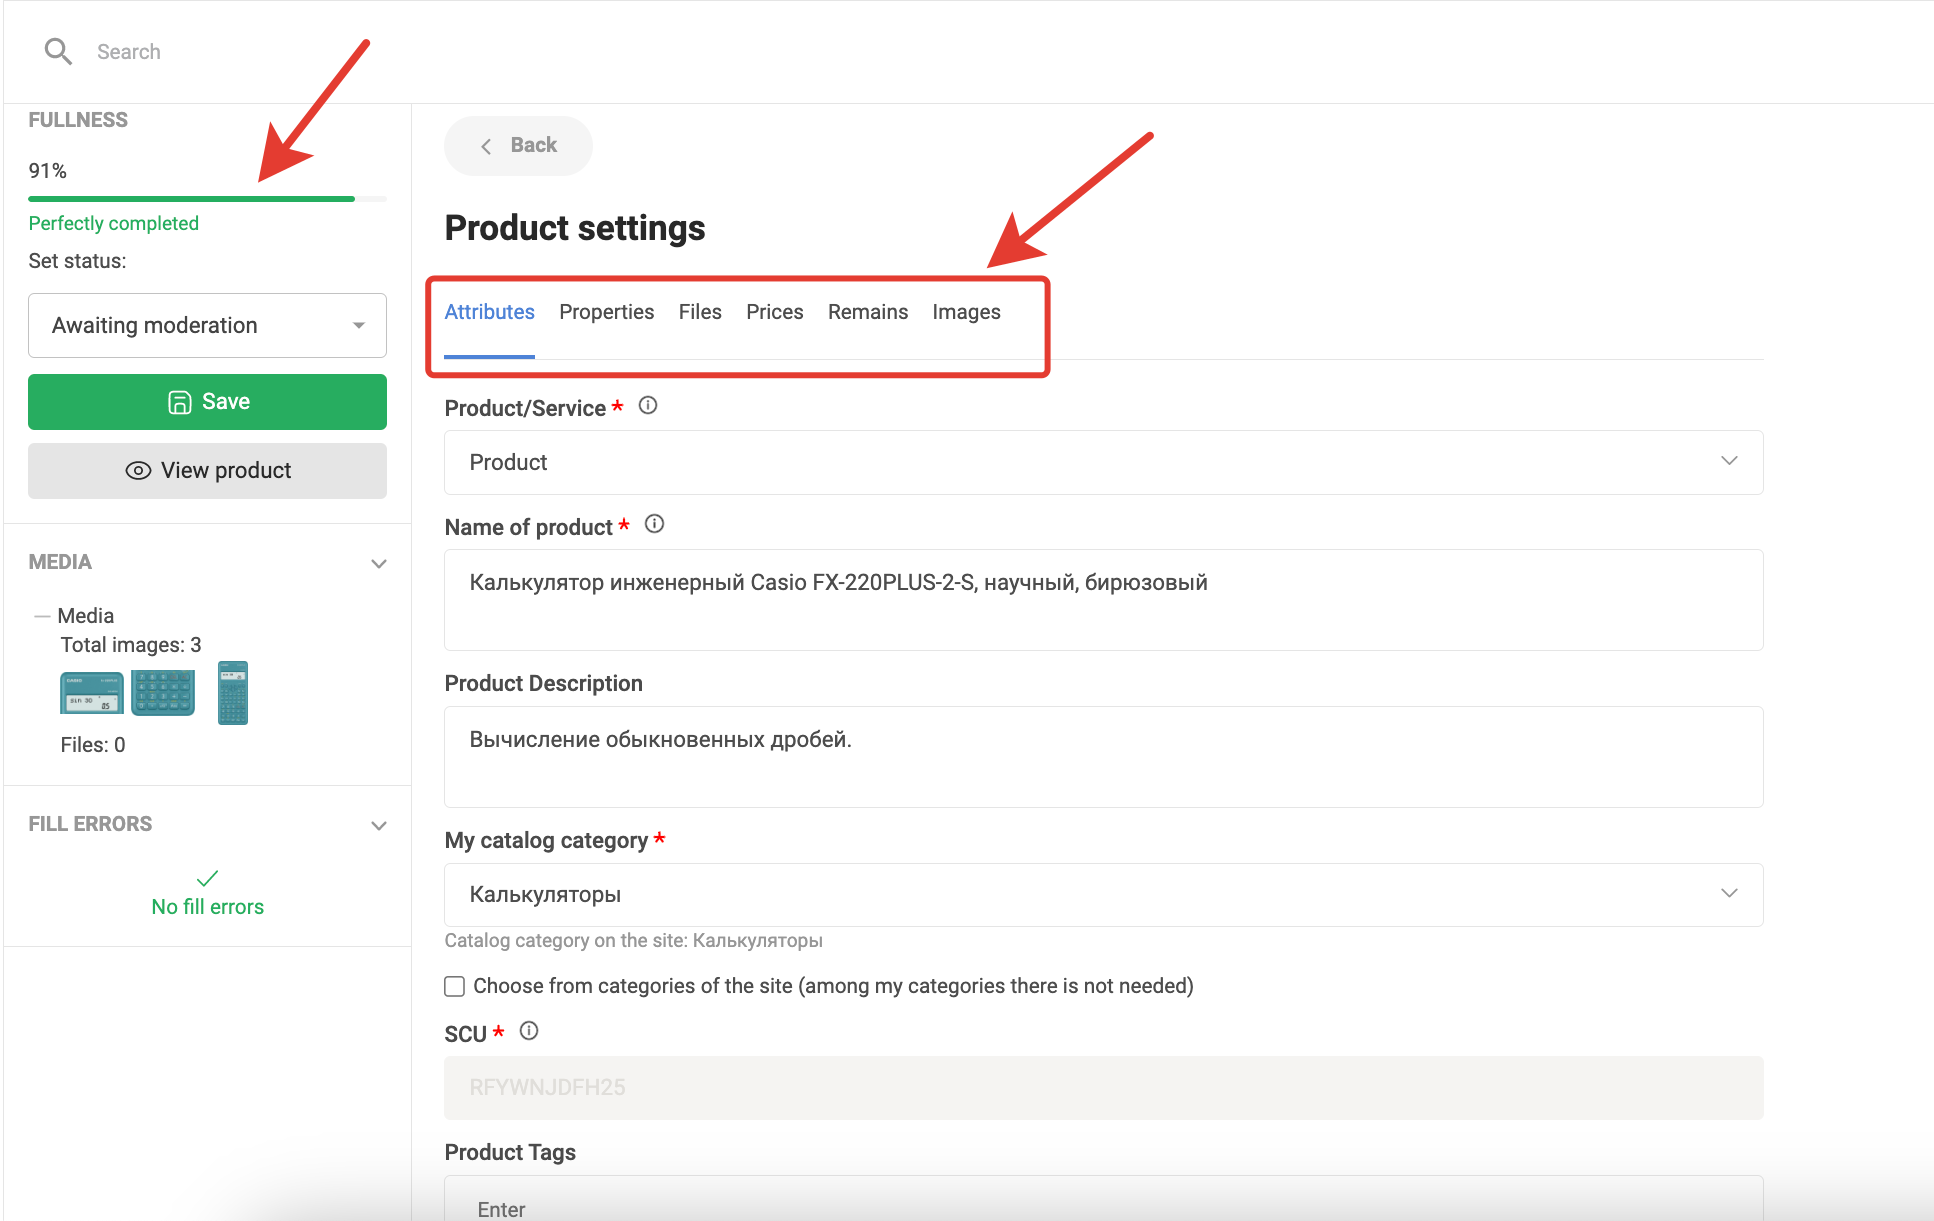
Task: Click the search magnifier icon
Action: pyautogui.click(x=58, y=51)
